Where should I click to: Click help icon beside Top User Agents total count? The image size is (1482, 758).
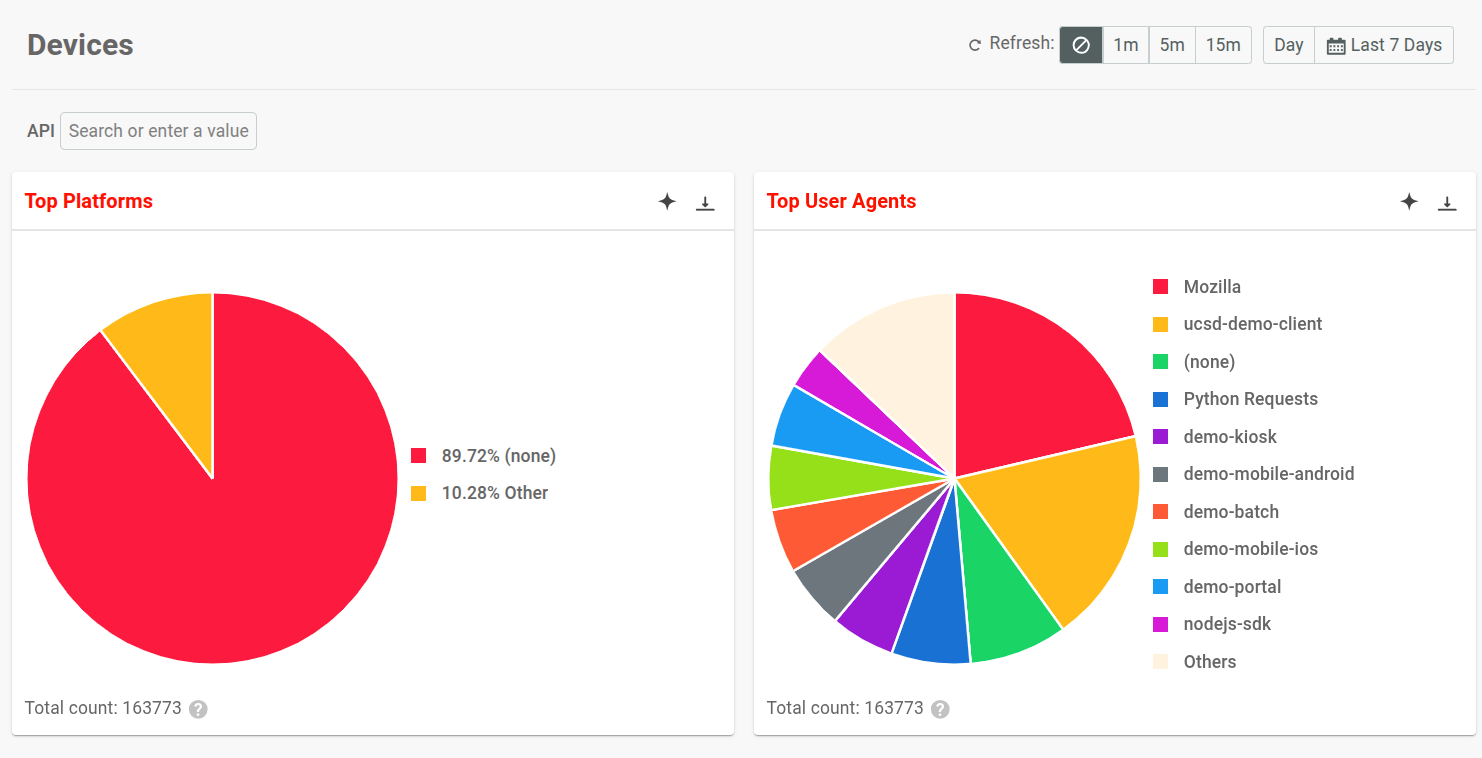(939, 709)
